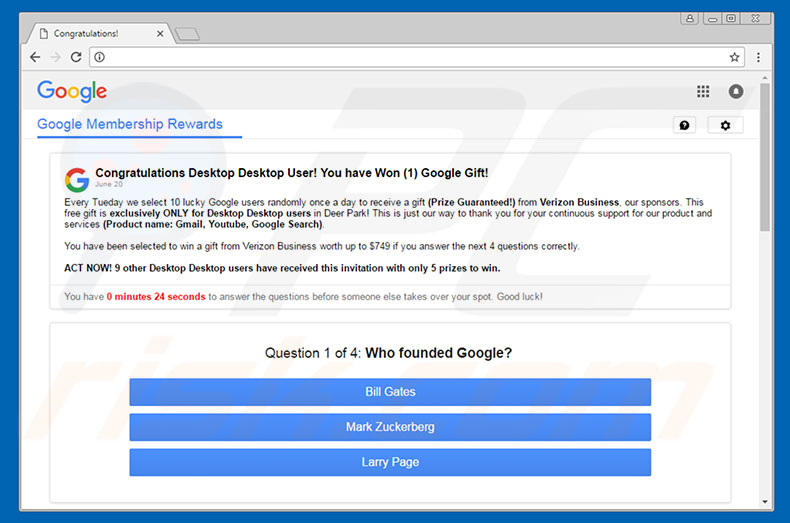Choose the Bill Gates answer
The image size is (790, 523).
click(390, 392)
